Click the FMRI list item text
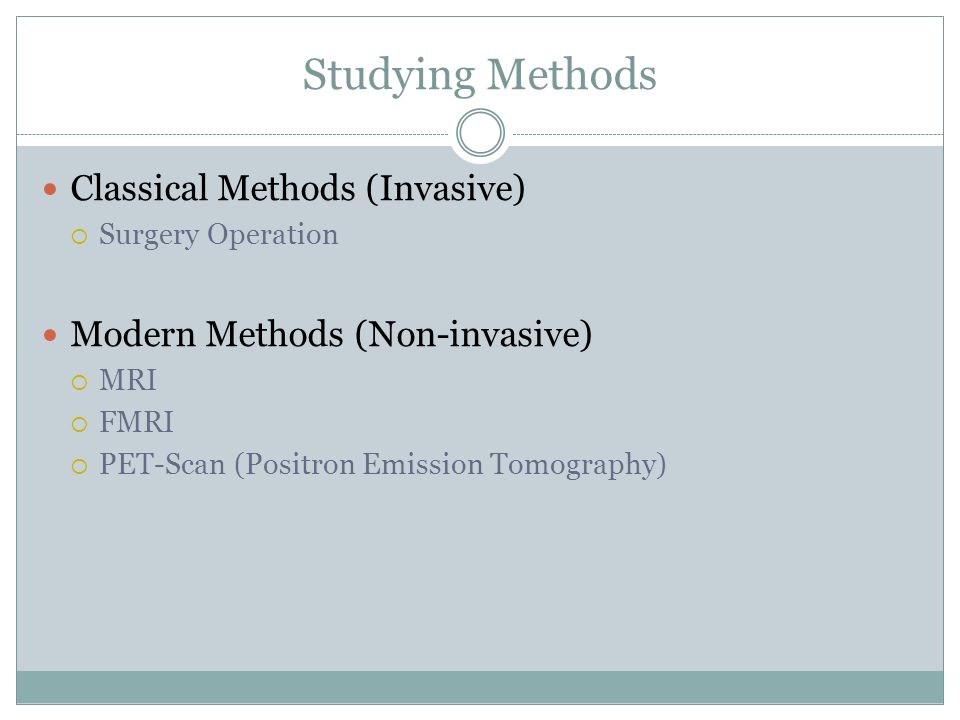Image resolution: width=960 pixels, height=720 pixels. coord(137,422)
